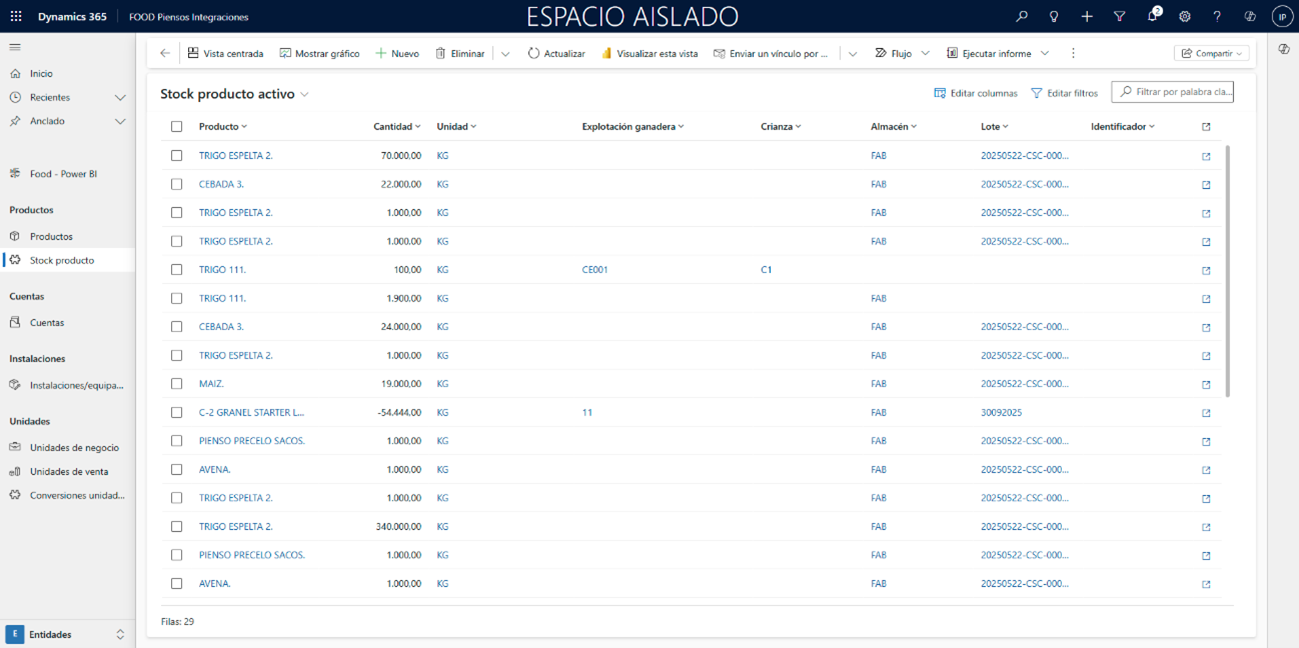Click the back arrow in command bar
This screenshot has height=648, width=1299.
(x=165, y=53)
